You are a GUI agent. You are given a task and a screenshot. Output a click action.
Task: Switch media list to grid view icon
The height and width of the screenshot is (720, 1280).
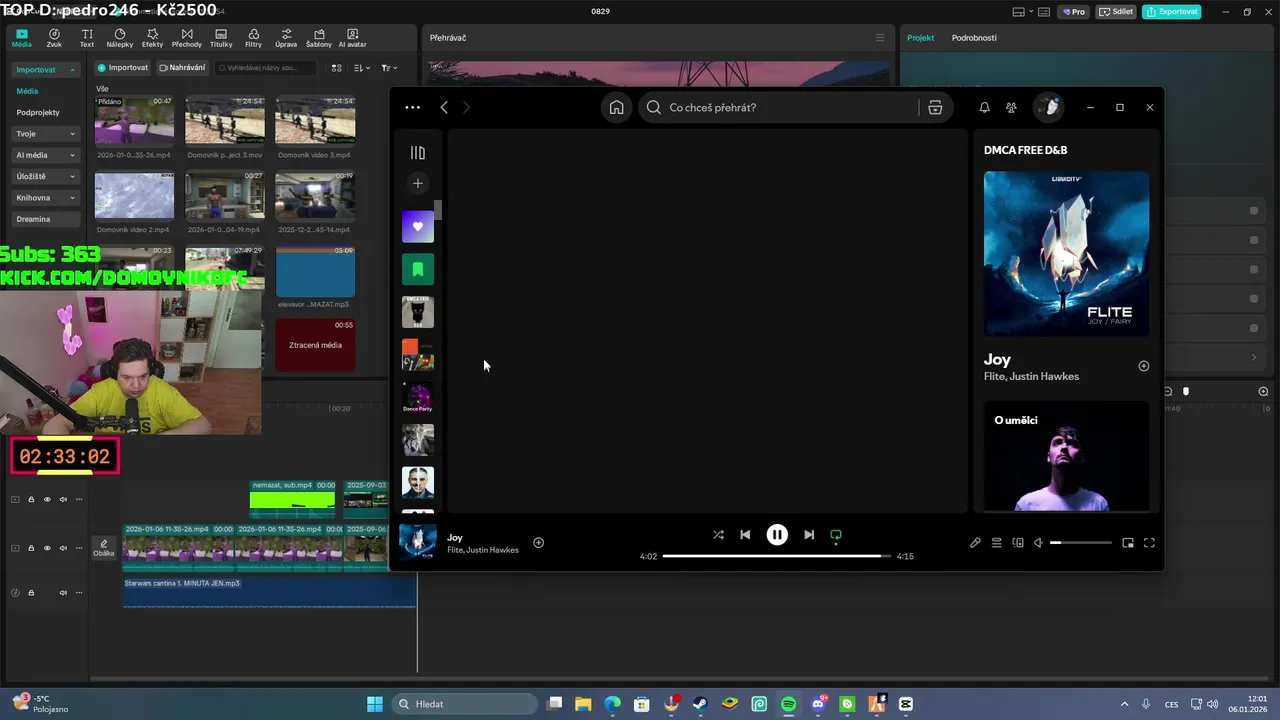(x=337, y=68)
